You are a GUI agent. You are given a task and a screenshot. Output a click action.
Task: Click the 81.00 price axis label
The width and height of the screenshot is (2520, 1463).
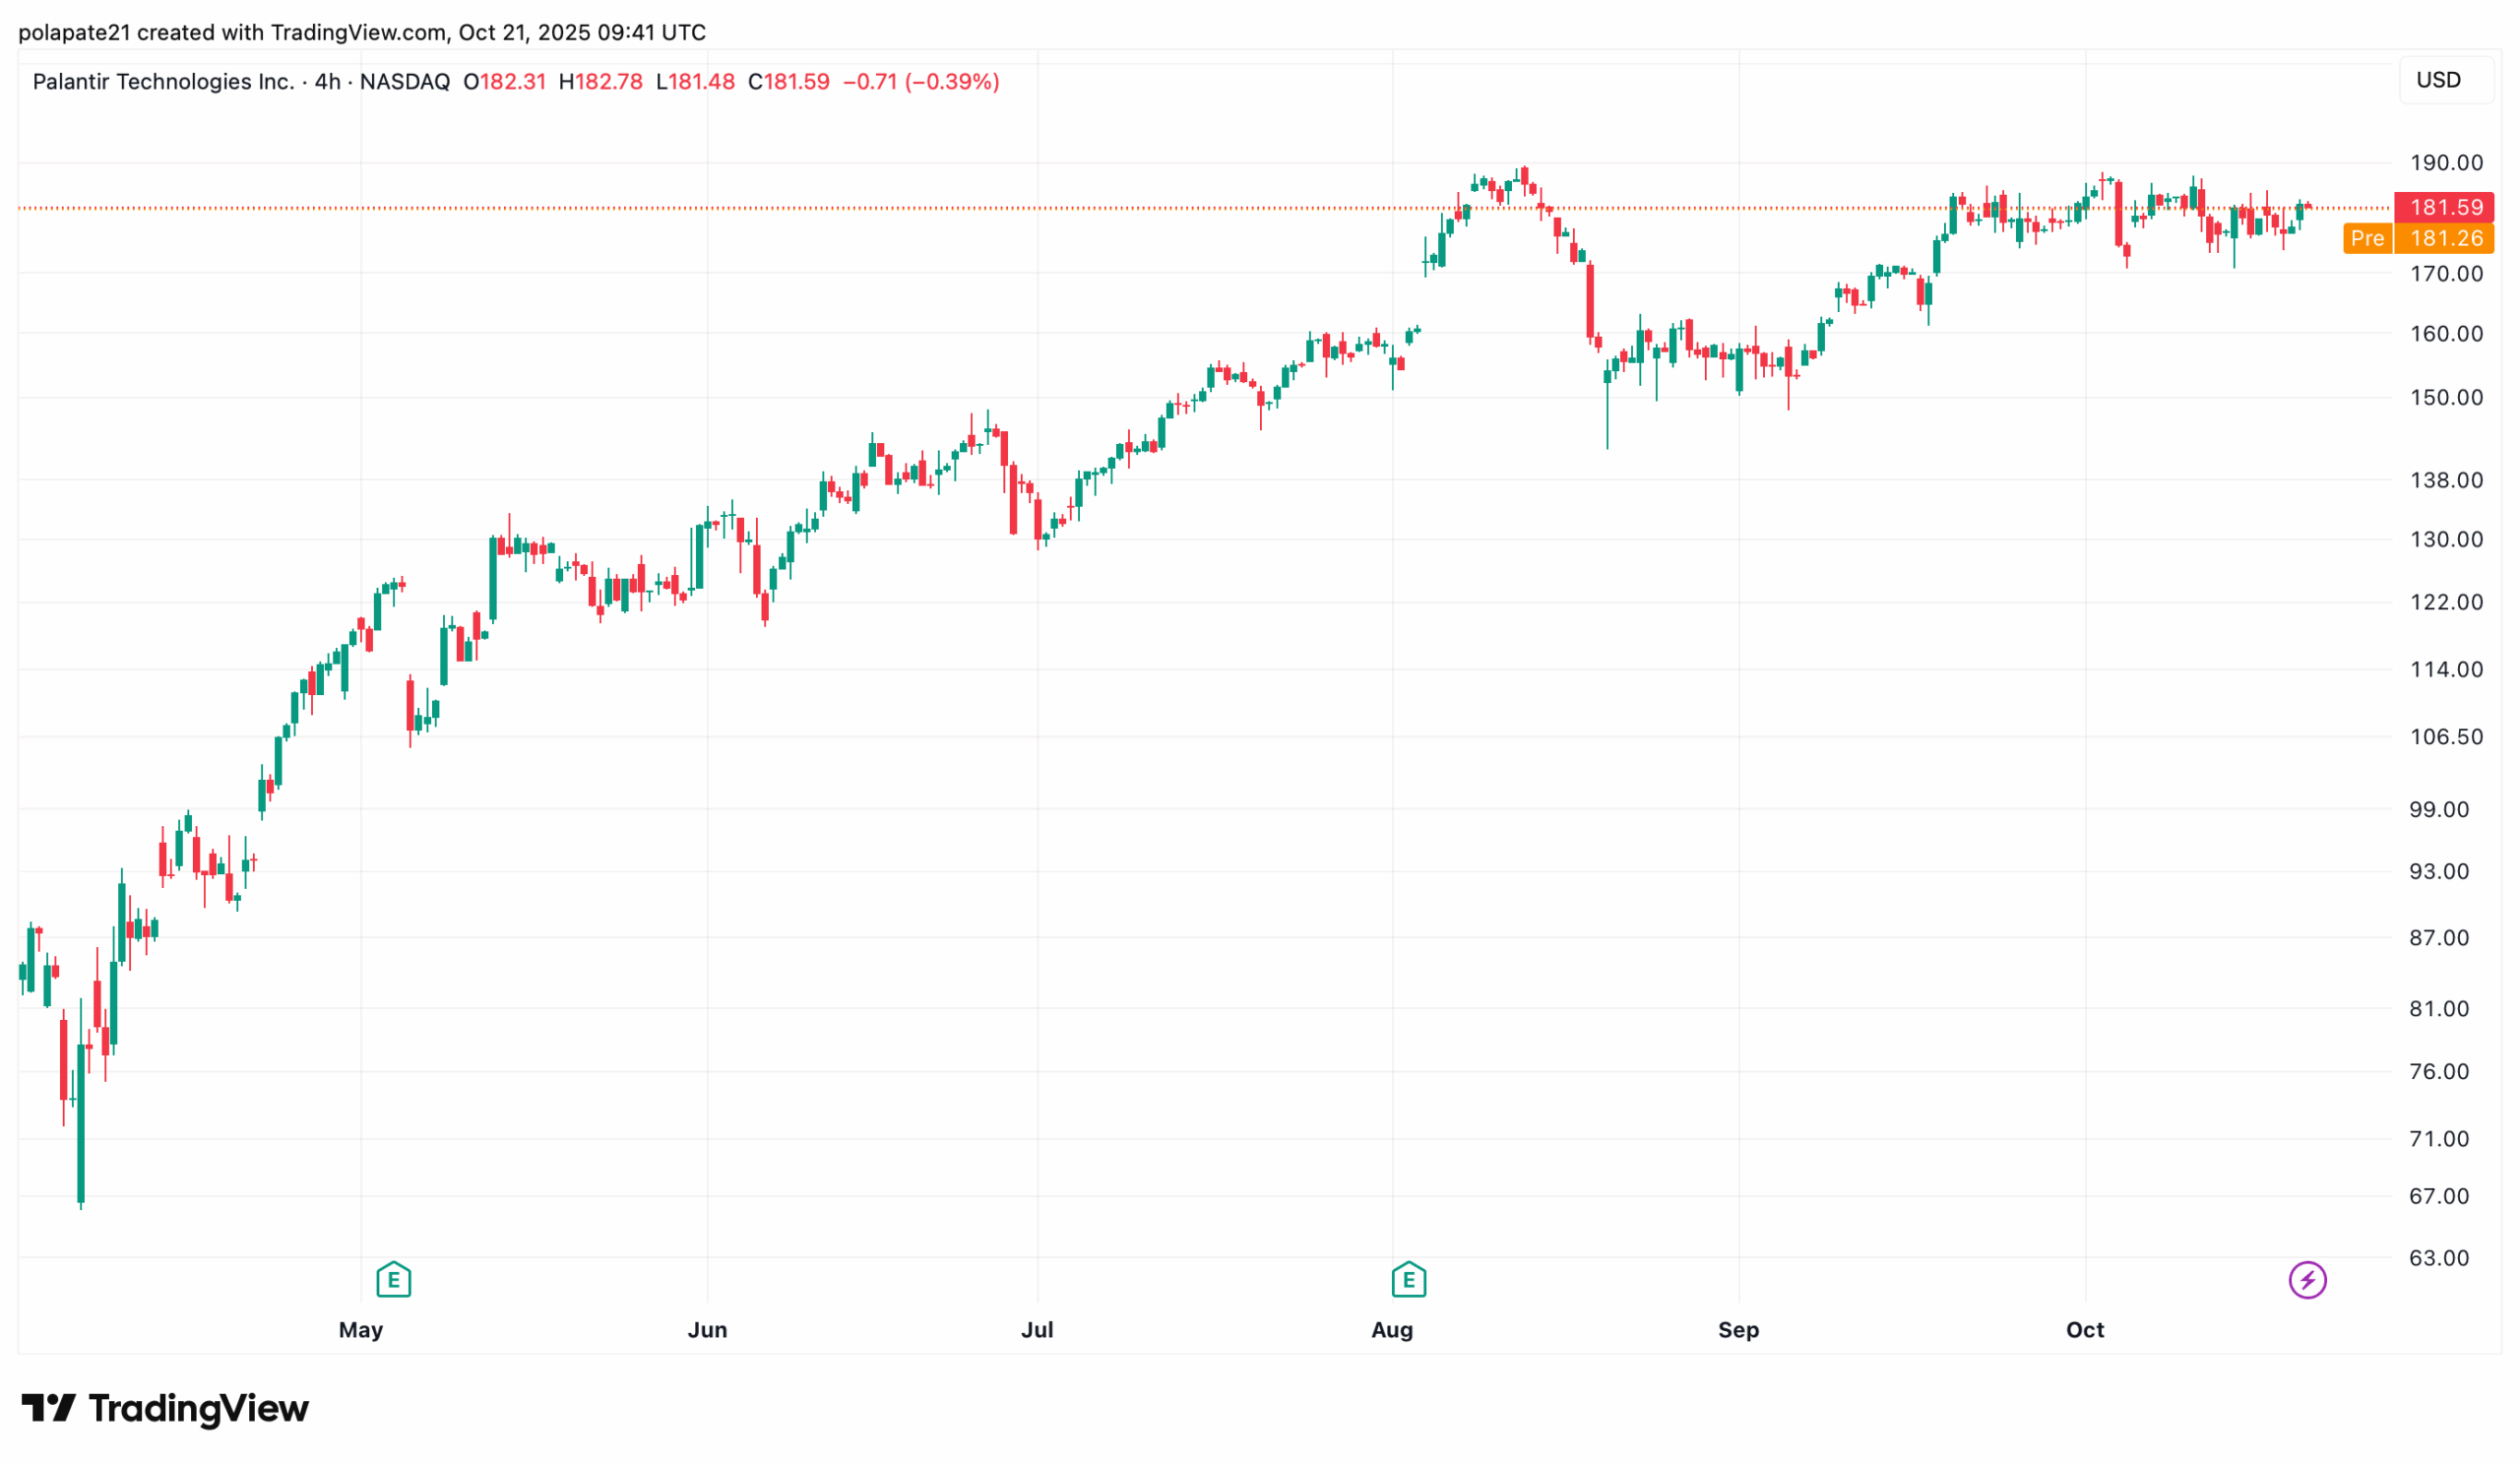2439,1008
